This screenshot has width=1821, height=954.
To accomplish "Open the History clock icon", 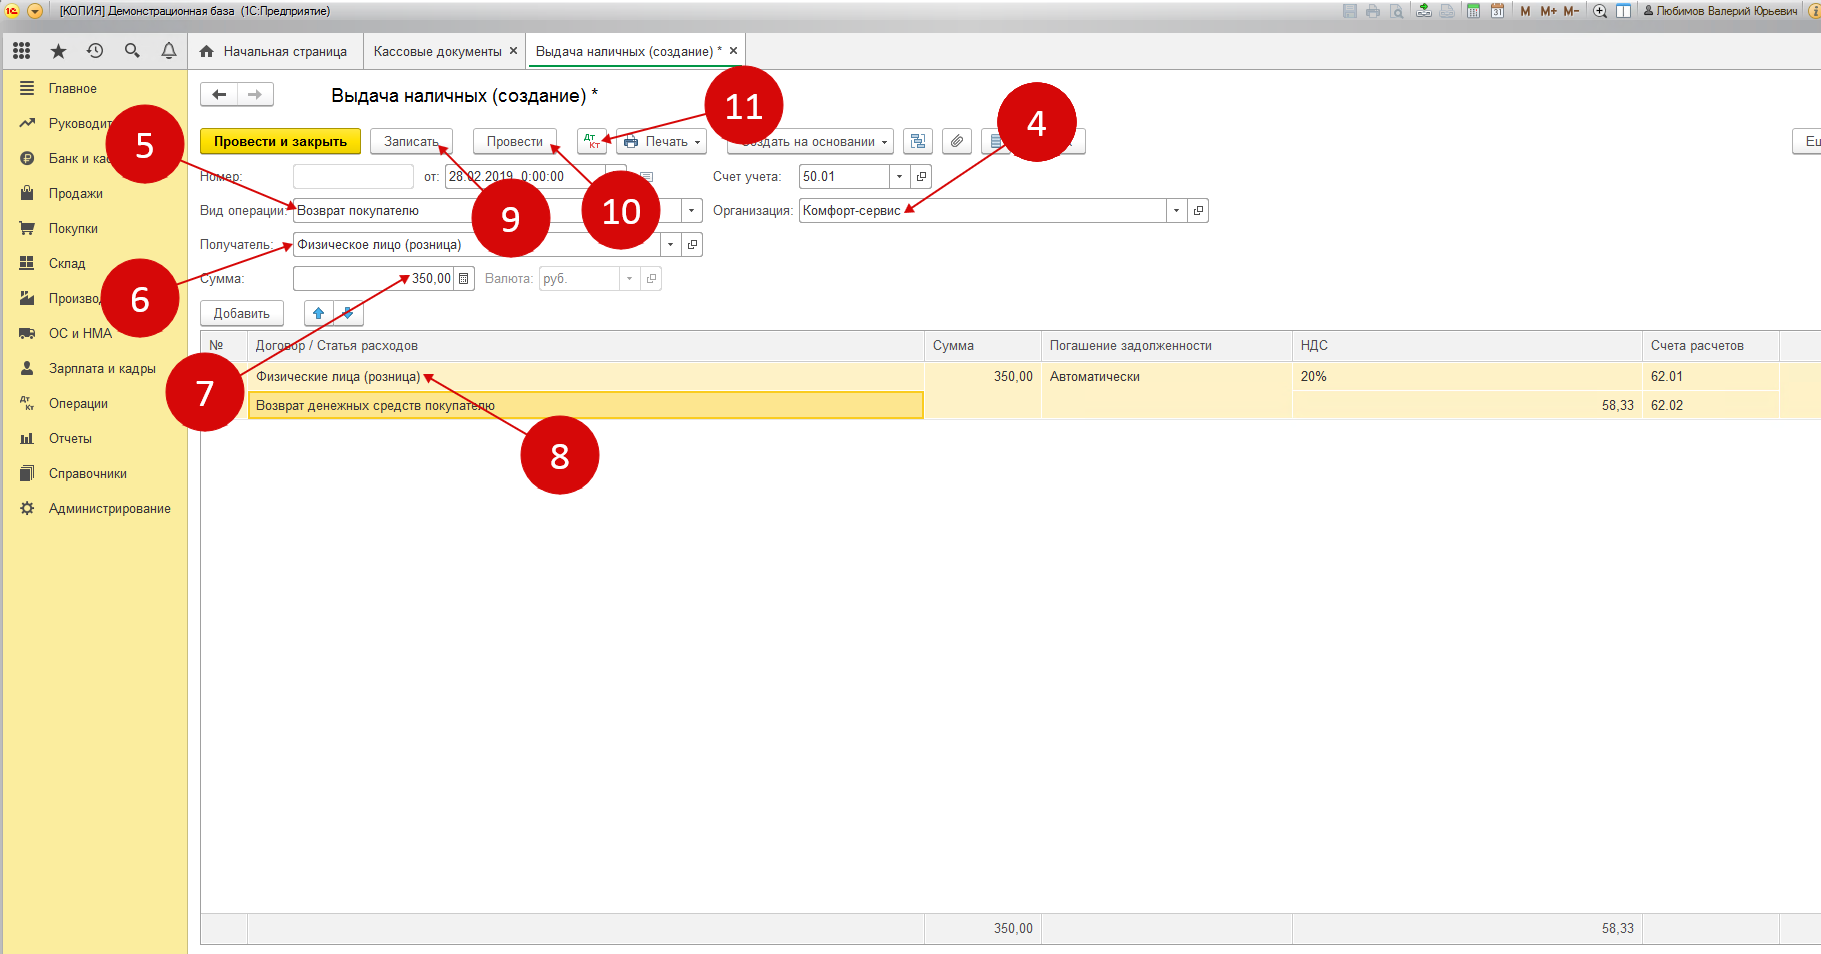I will click(x=95, y=51).
